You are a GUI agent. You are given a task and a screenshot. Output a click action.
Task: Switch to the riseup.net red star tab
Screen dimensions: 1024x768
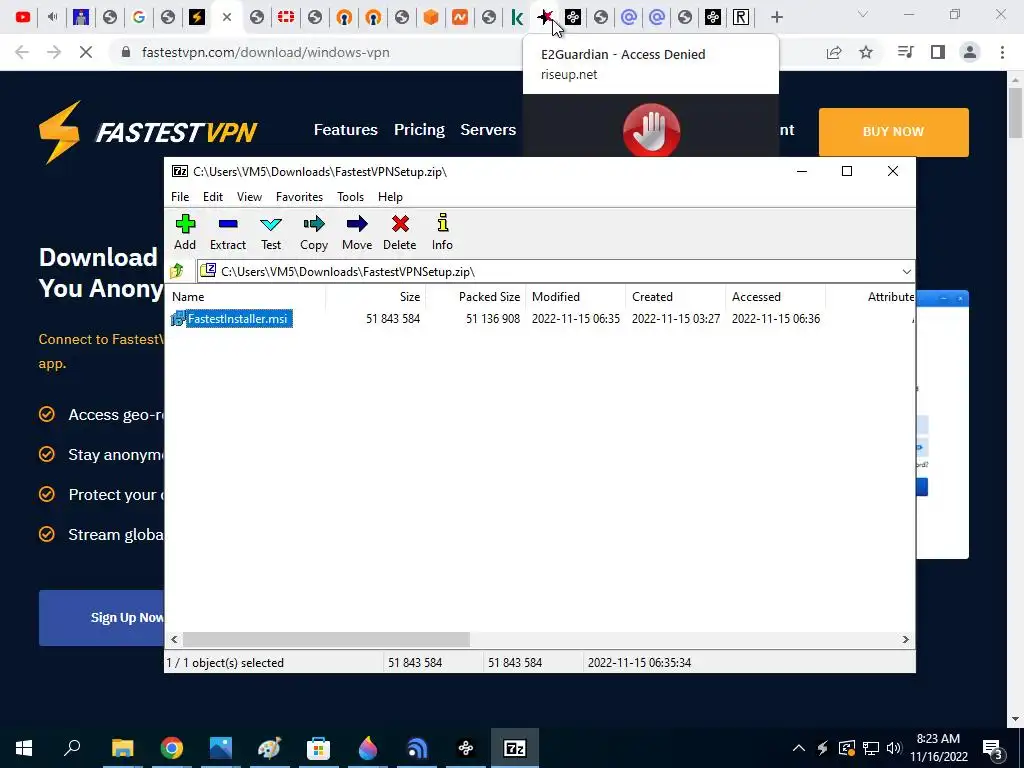click(545, 17)
